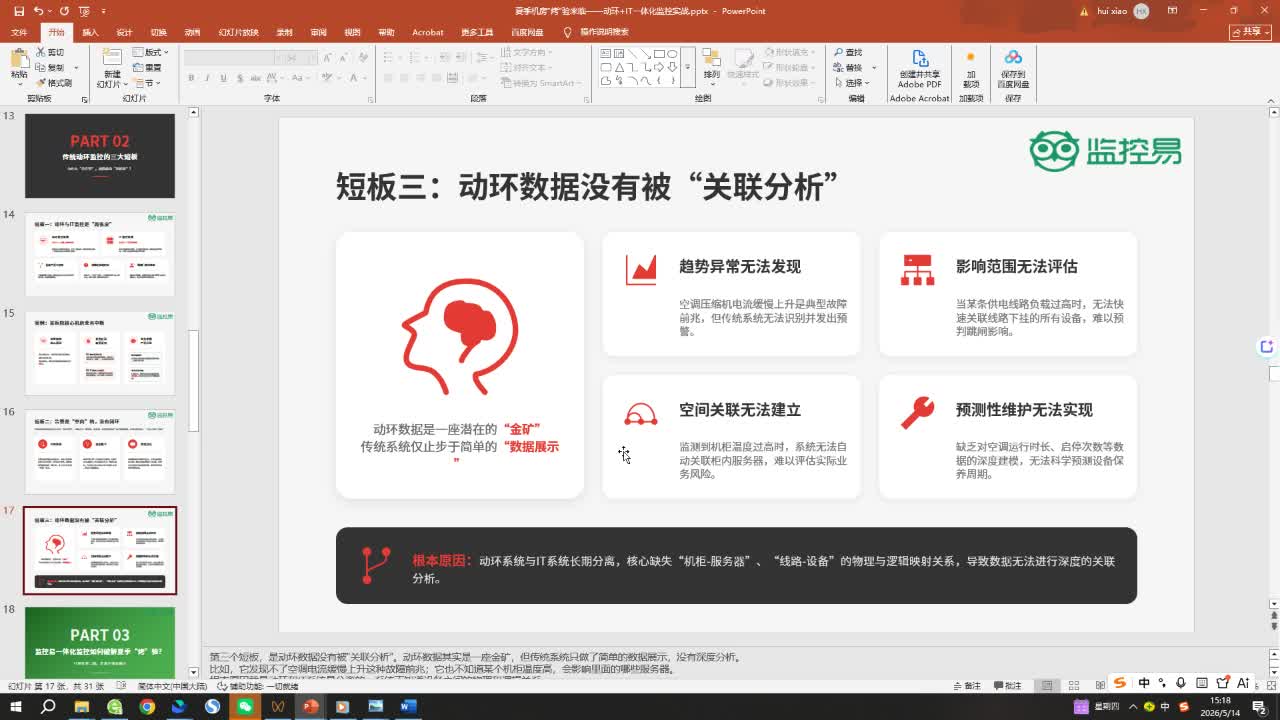Switch to the 幻灯片放映 tab

coord(238,32)
